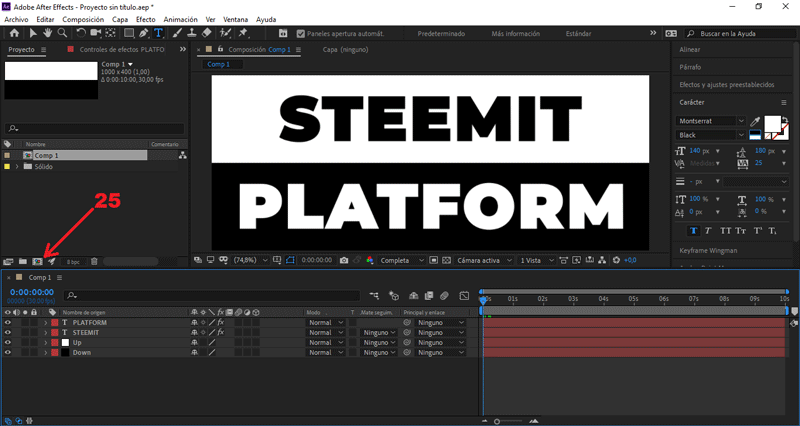This screenshot has width=800, height=426.
Task: Open the Cámara activa view dropdown
Action: tap(484, 260)
